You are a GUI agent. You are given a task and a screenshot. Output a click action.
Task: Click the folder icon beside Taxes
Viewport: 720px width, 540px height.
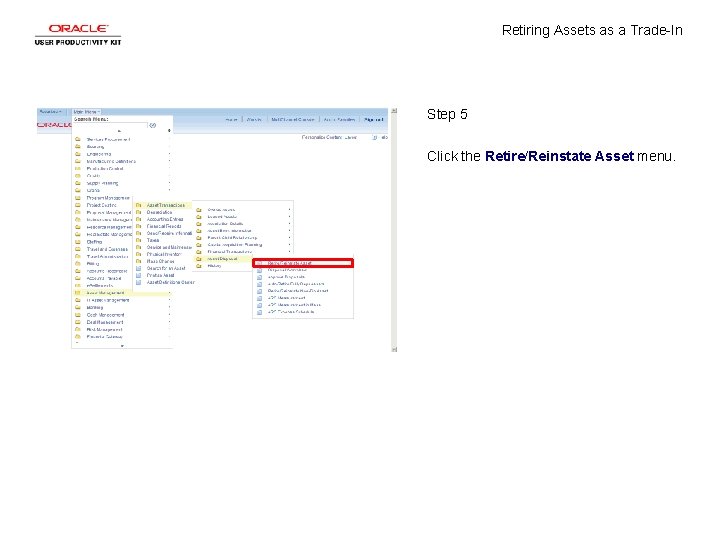click(x=139, y=240)
